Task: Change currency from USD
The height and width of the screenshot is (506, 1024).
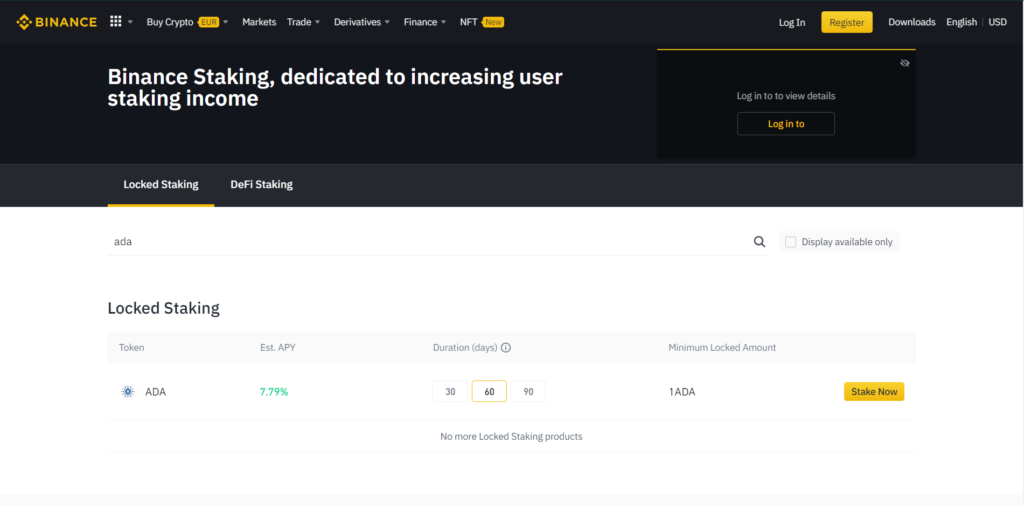Action: pyautogui.click(x=997, y=22)
